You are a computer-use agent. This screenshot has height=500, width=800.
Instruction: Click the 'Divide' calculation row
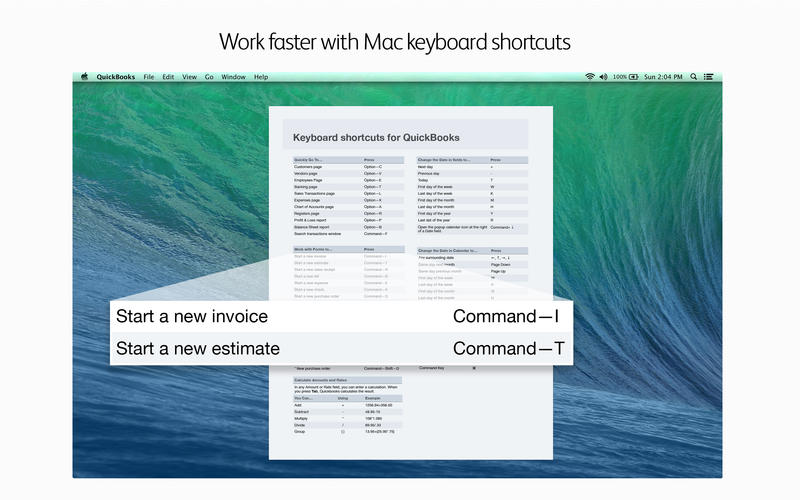coord(347,425)
